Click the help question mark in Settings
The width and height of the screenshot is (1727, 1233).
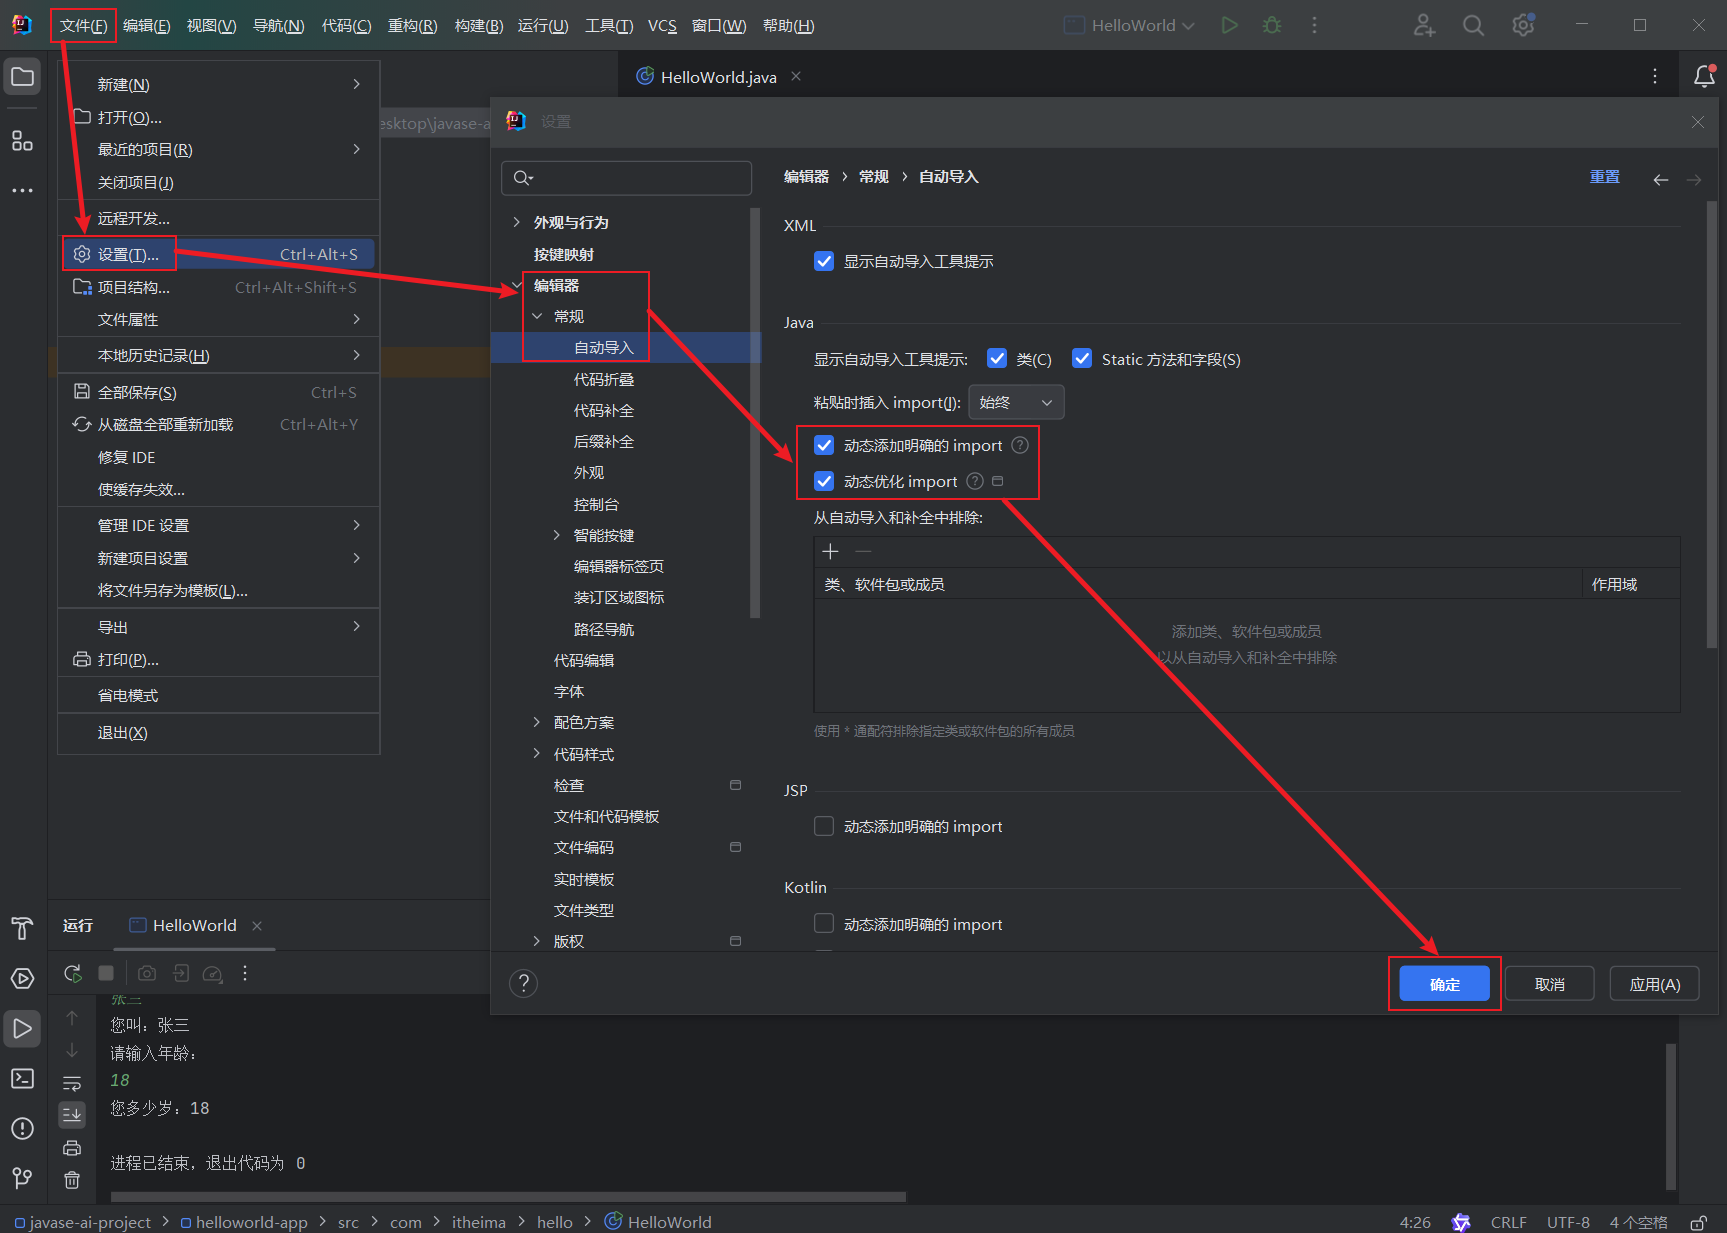tap(523, 984)
